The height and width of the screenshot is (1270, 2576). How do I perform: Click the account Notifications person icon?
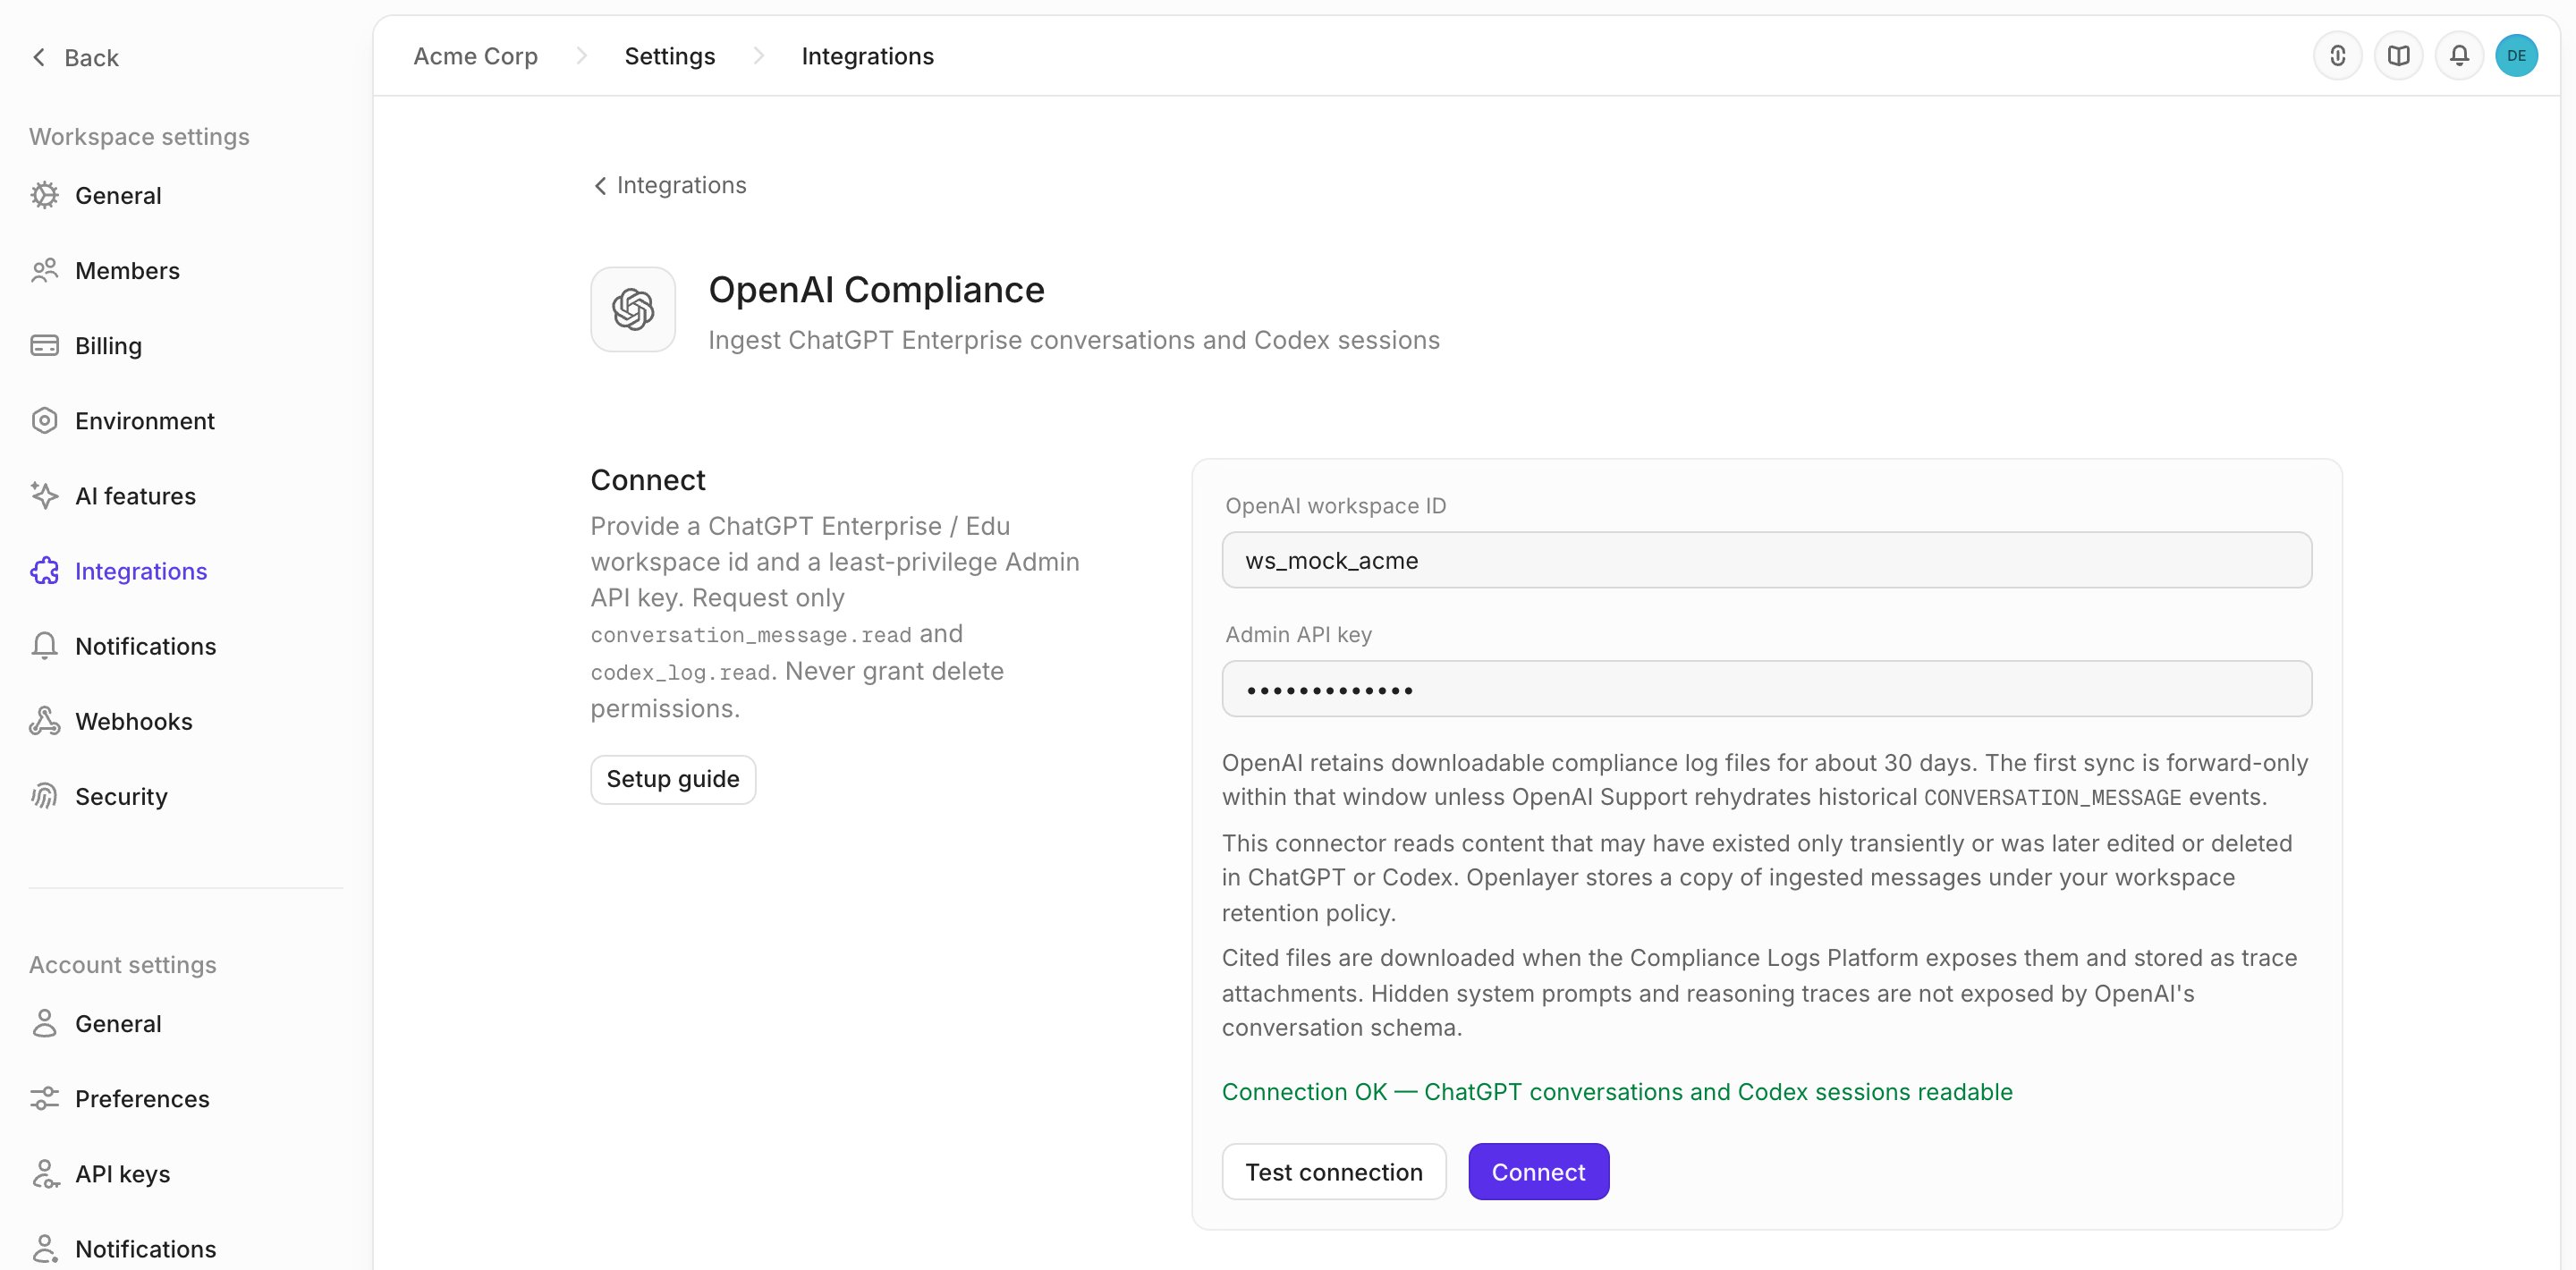point(44,1248)
